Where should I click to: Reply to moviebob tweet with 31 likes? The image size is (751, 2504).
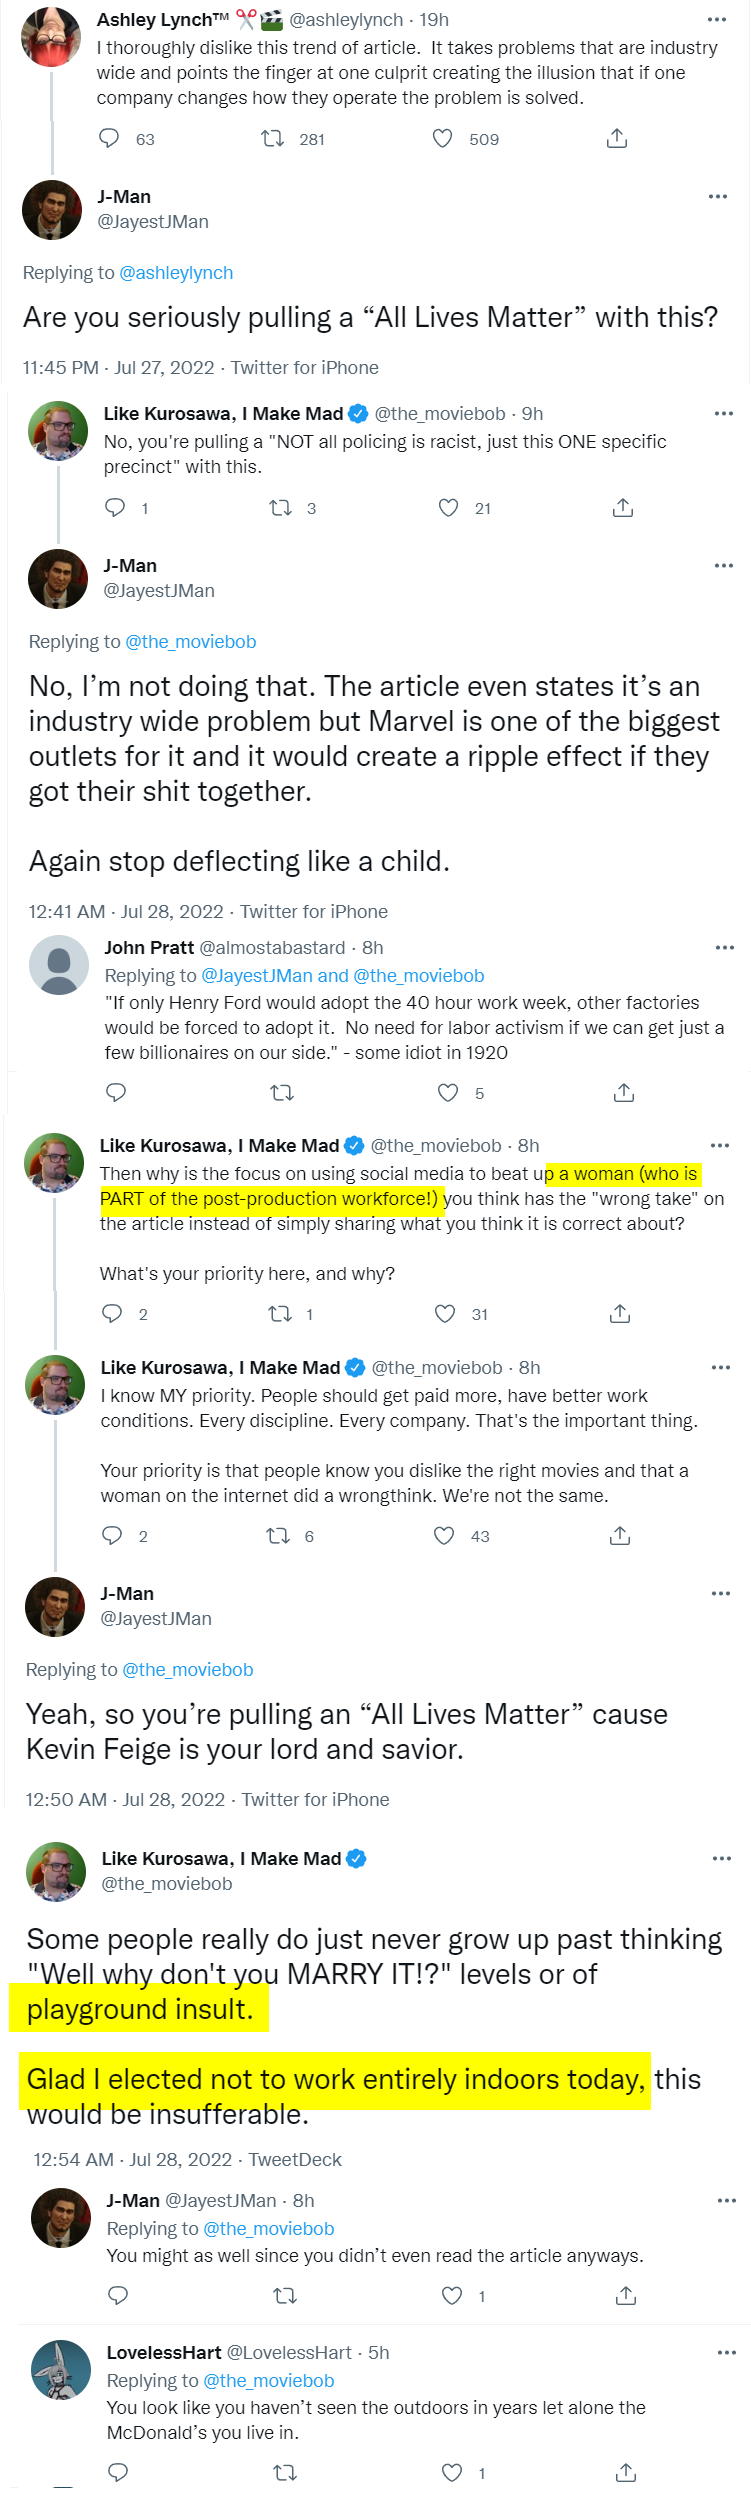tap(112, 1313)
